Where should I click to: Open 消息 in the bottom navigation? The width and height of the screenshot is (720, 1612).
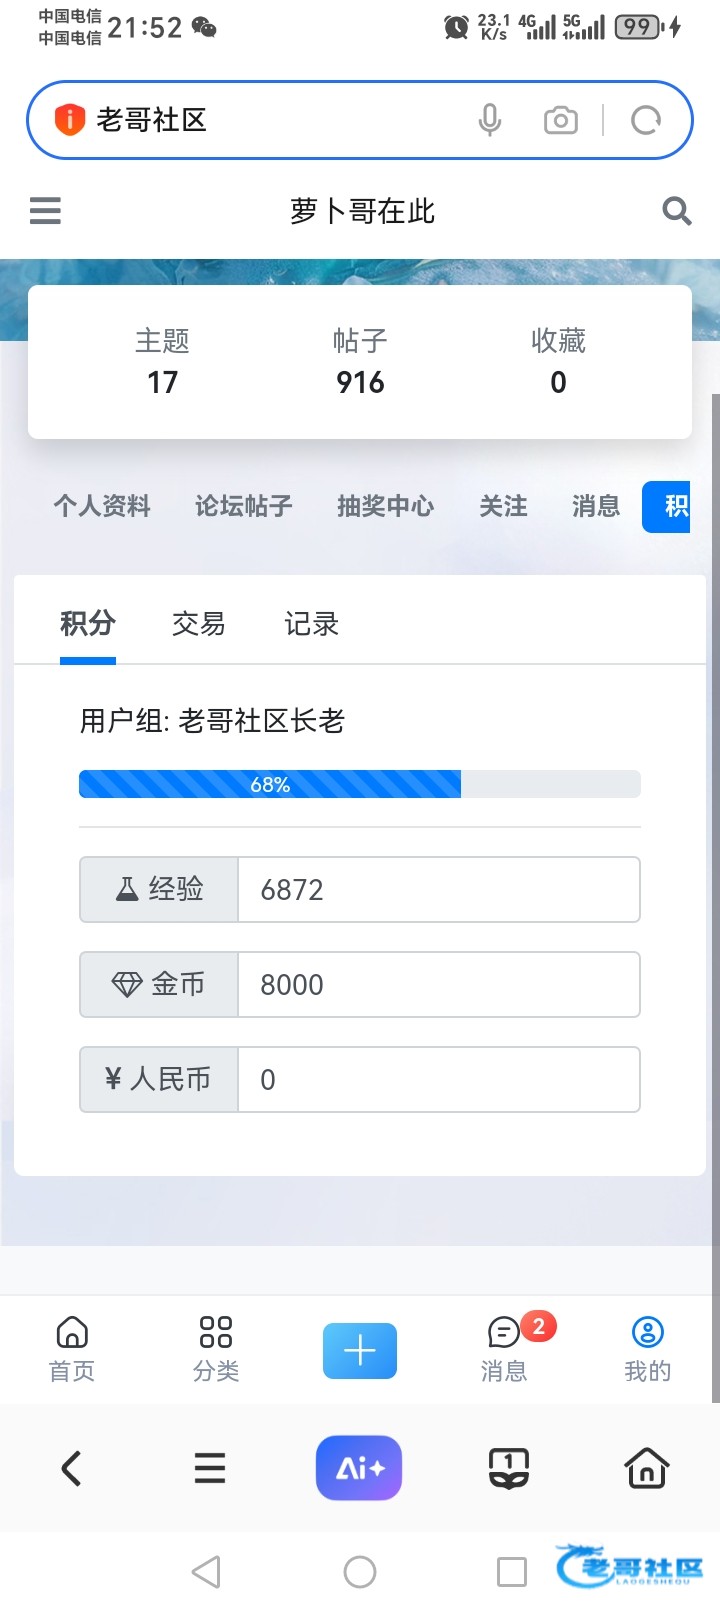(x=505, y=1349)
